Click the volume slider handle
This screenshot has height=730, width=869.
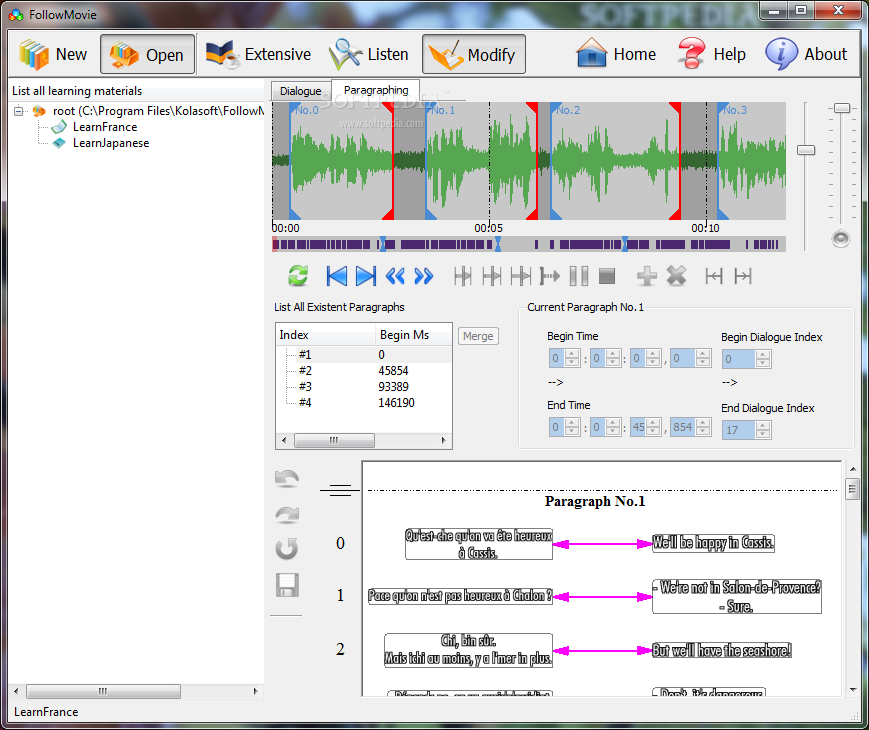842,108
